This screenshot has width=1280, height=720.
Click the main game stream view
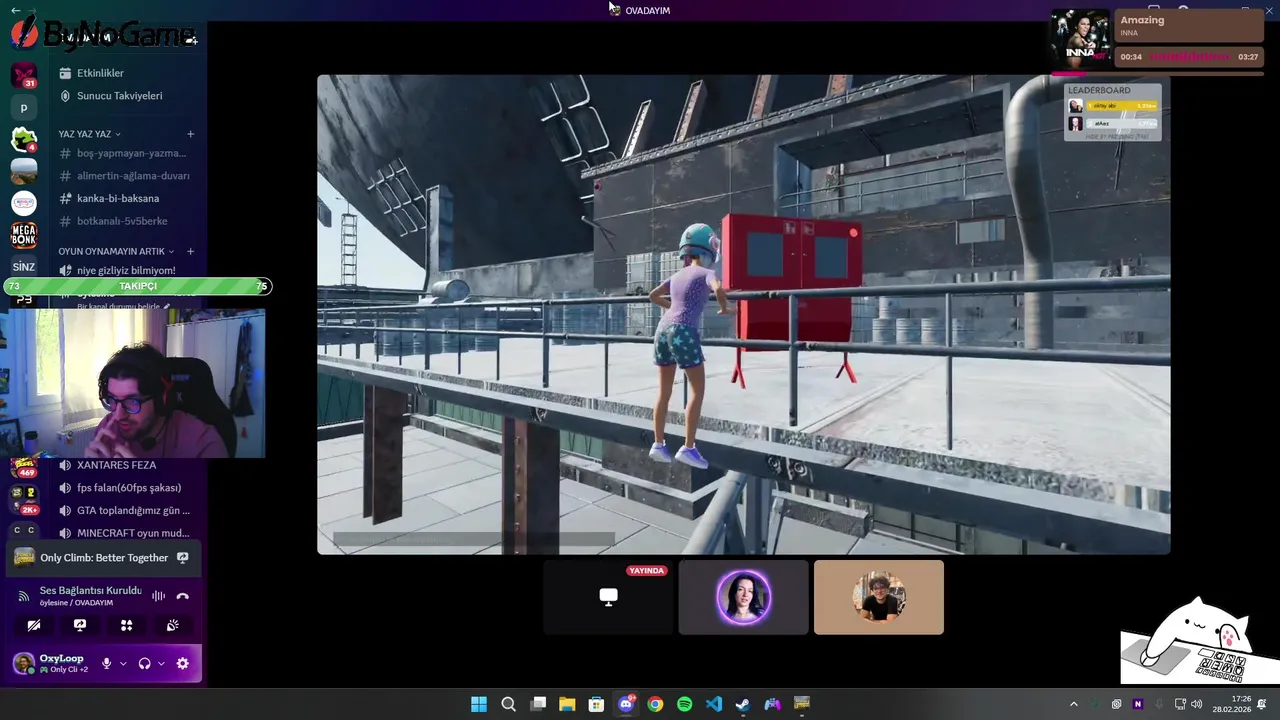coord(743,314)
